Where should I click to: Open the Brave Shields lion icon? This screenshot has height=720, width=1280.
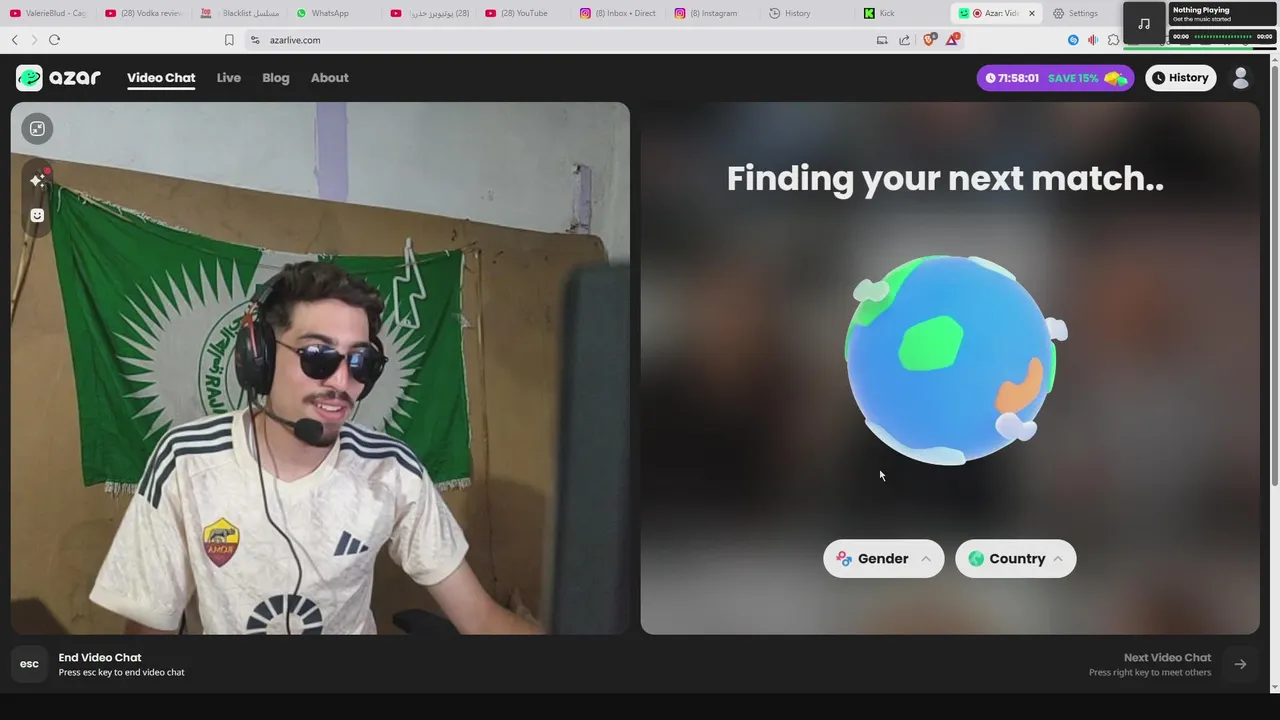click(929, 40)
